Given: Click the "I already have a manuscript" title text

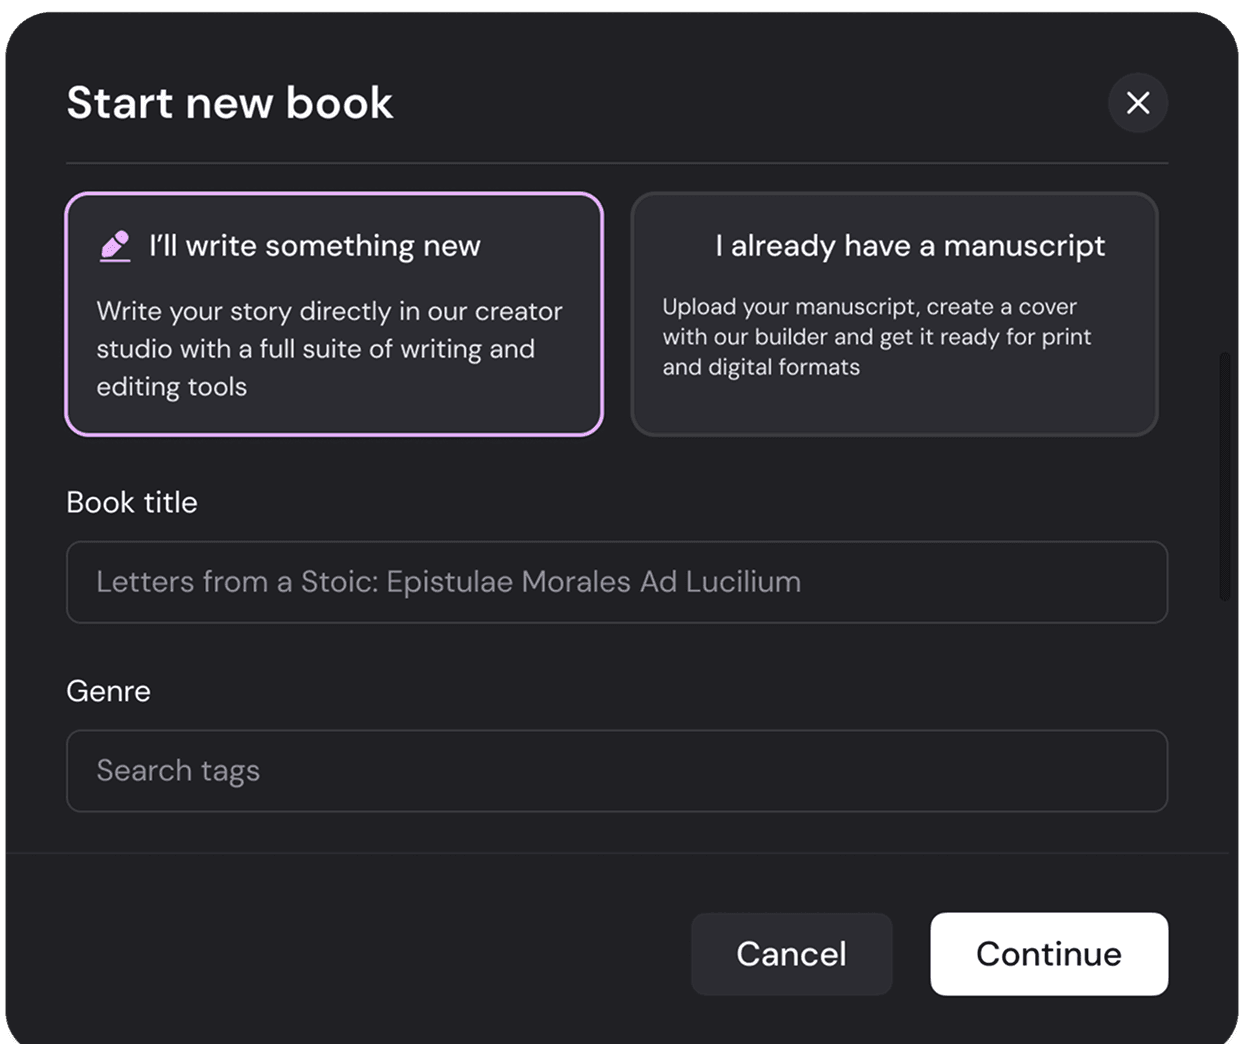Looking at the screenshot, I should (x=909, y=246).
